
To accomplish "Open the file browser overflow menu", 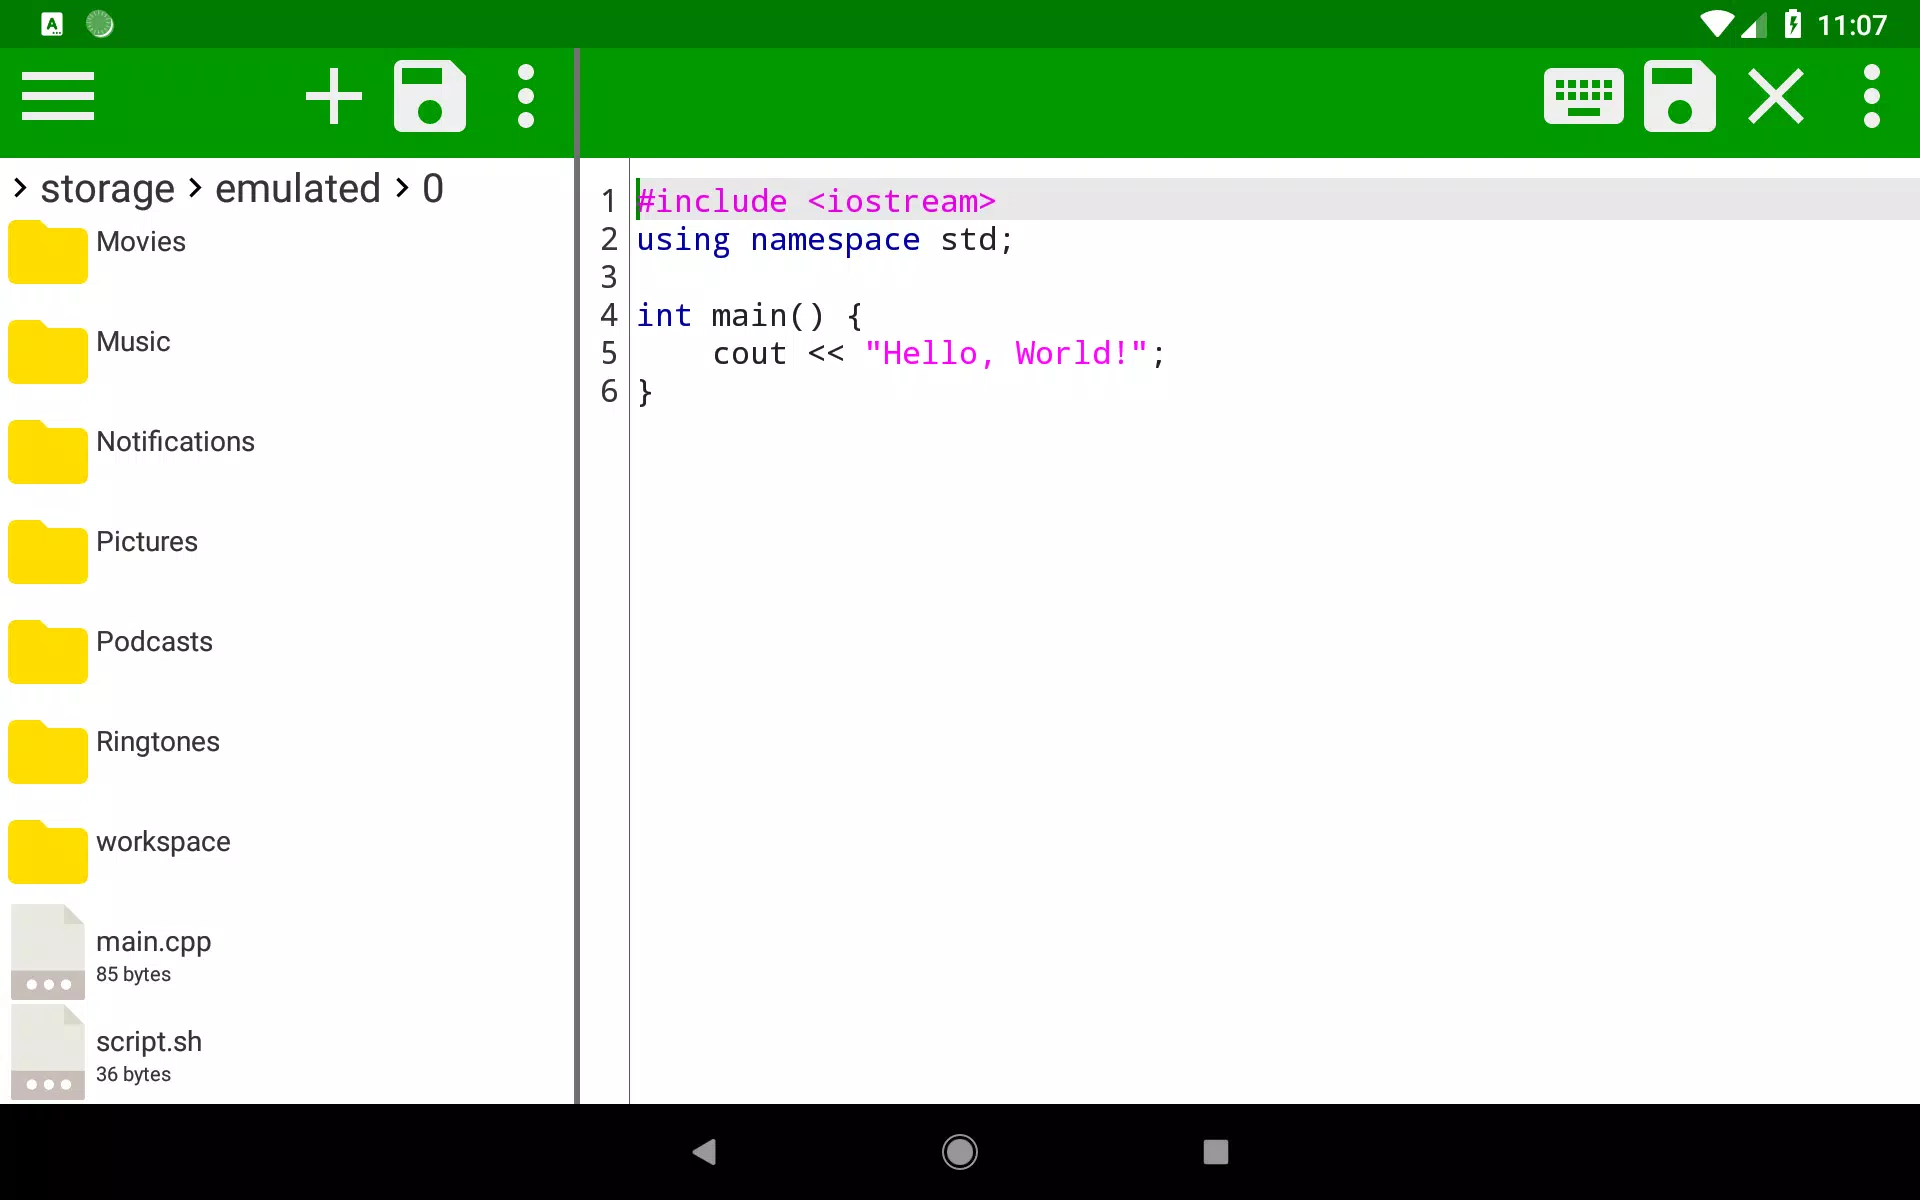I will pos(526,96).
